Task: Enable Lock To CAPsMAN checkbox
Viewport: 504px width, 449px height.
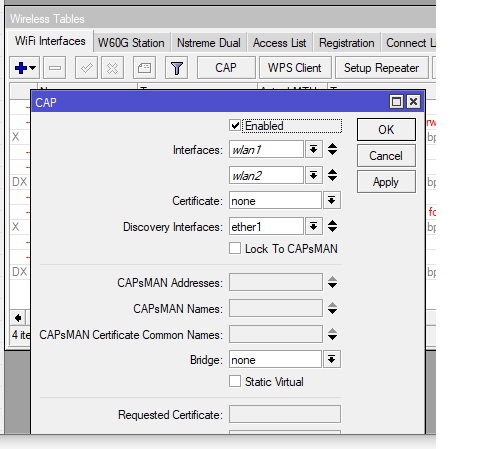Action: click(x=235, y=248)
